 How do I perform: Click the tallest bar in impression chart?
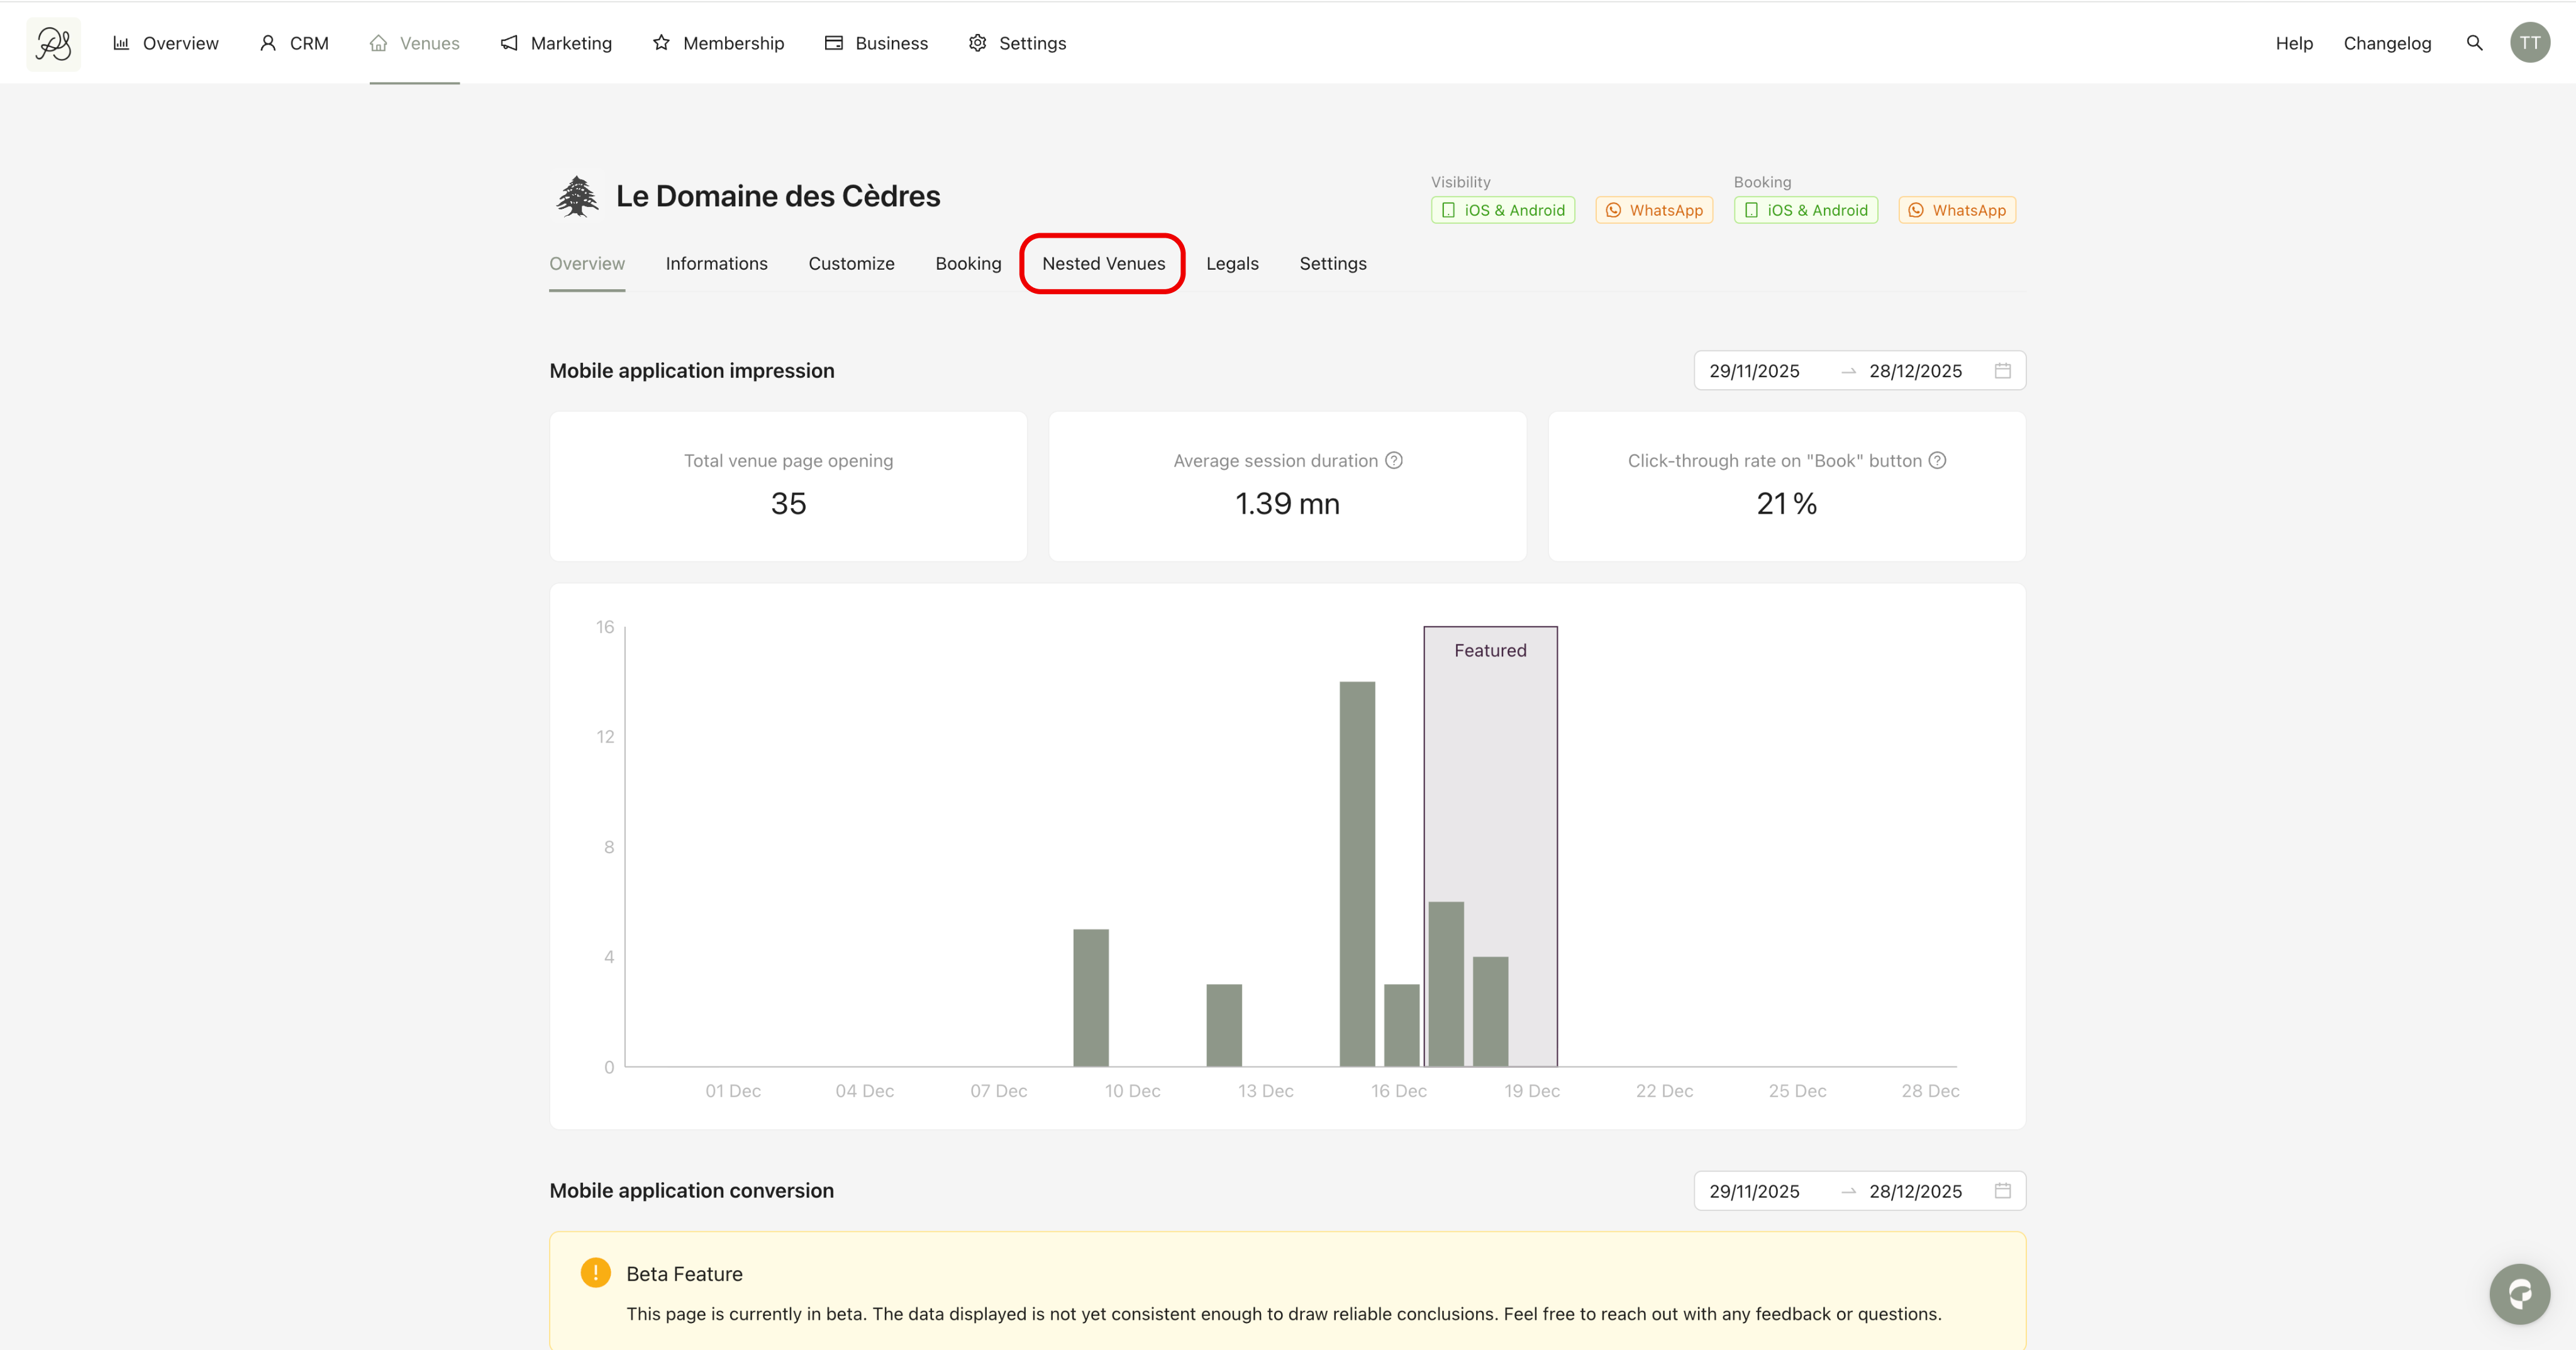tap(1356, 872)
